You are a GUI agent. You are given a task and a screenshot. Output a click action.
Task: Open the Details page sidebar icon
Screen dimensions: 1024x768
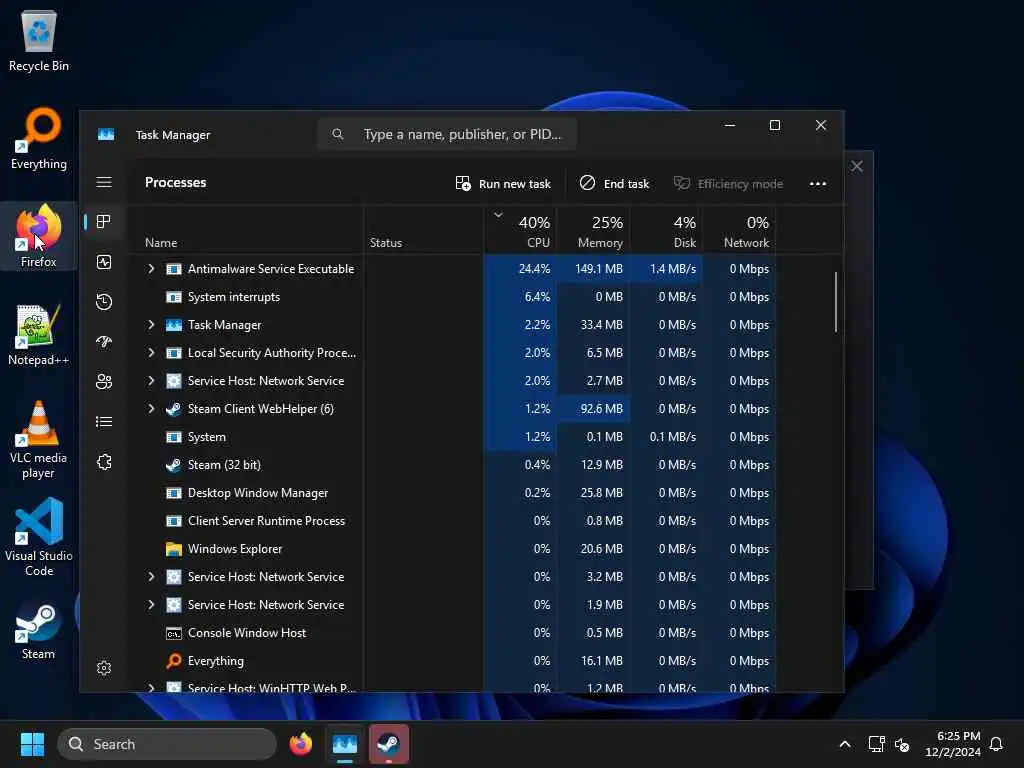(x=104, y=422)
